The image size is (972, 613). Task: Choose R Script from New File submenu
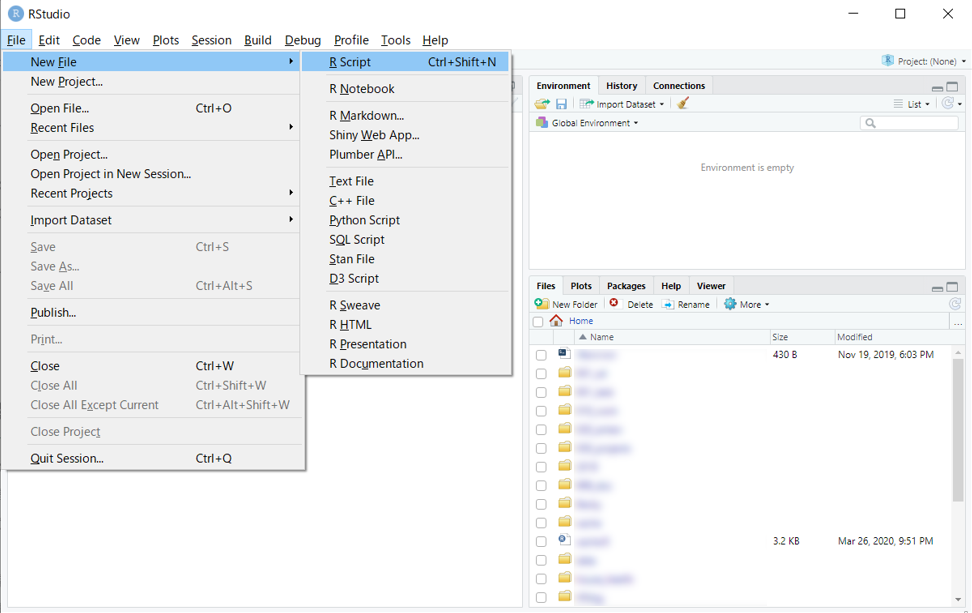click(x=405, y=62)
